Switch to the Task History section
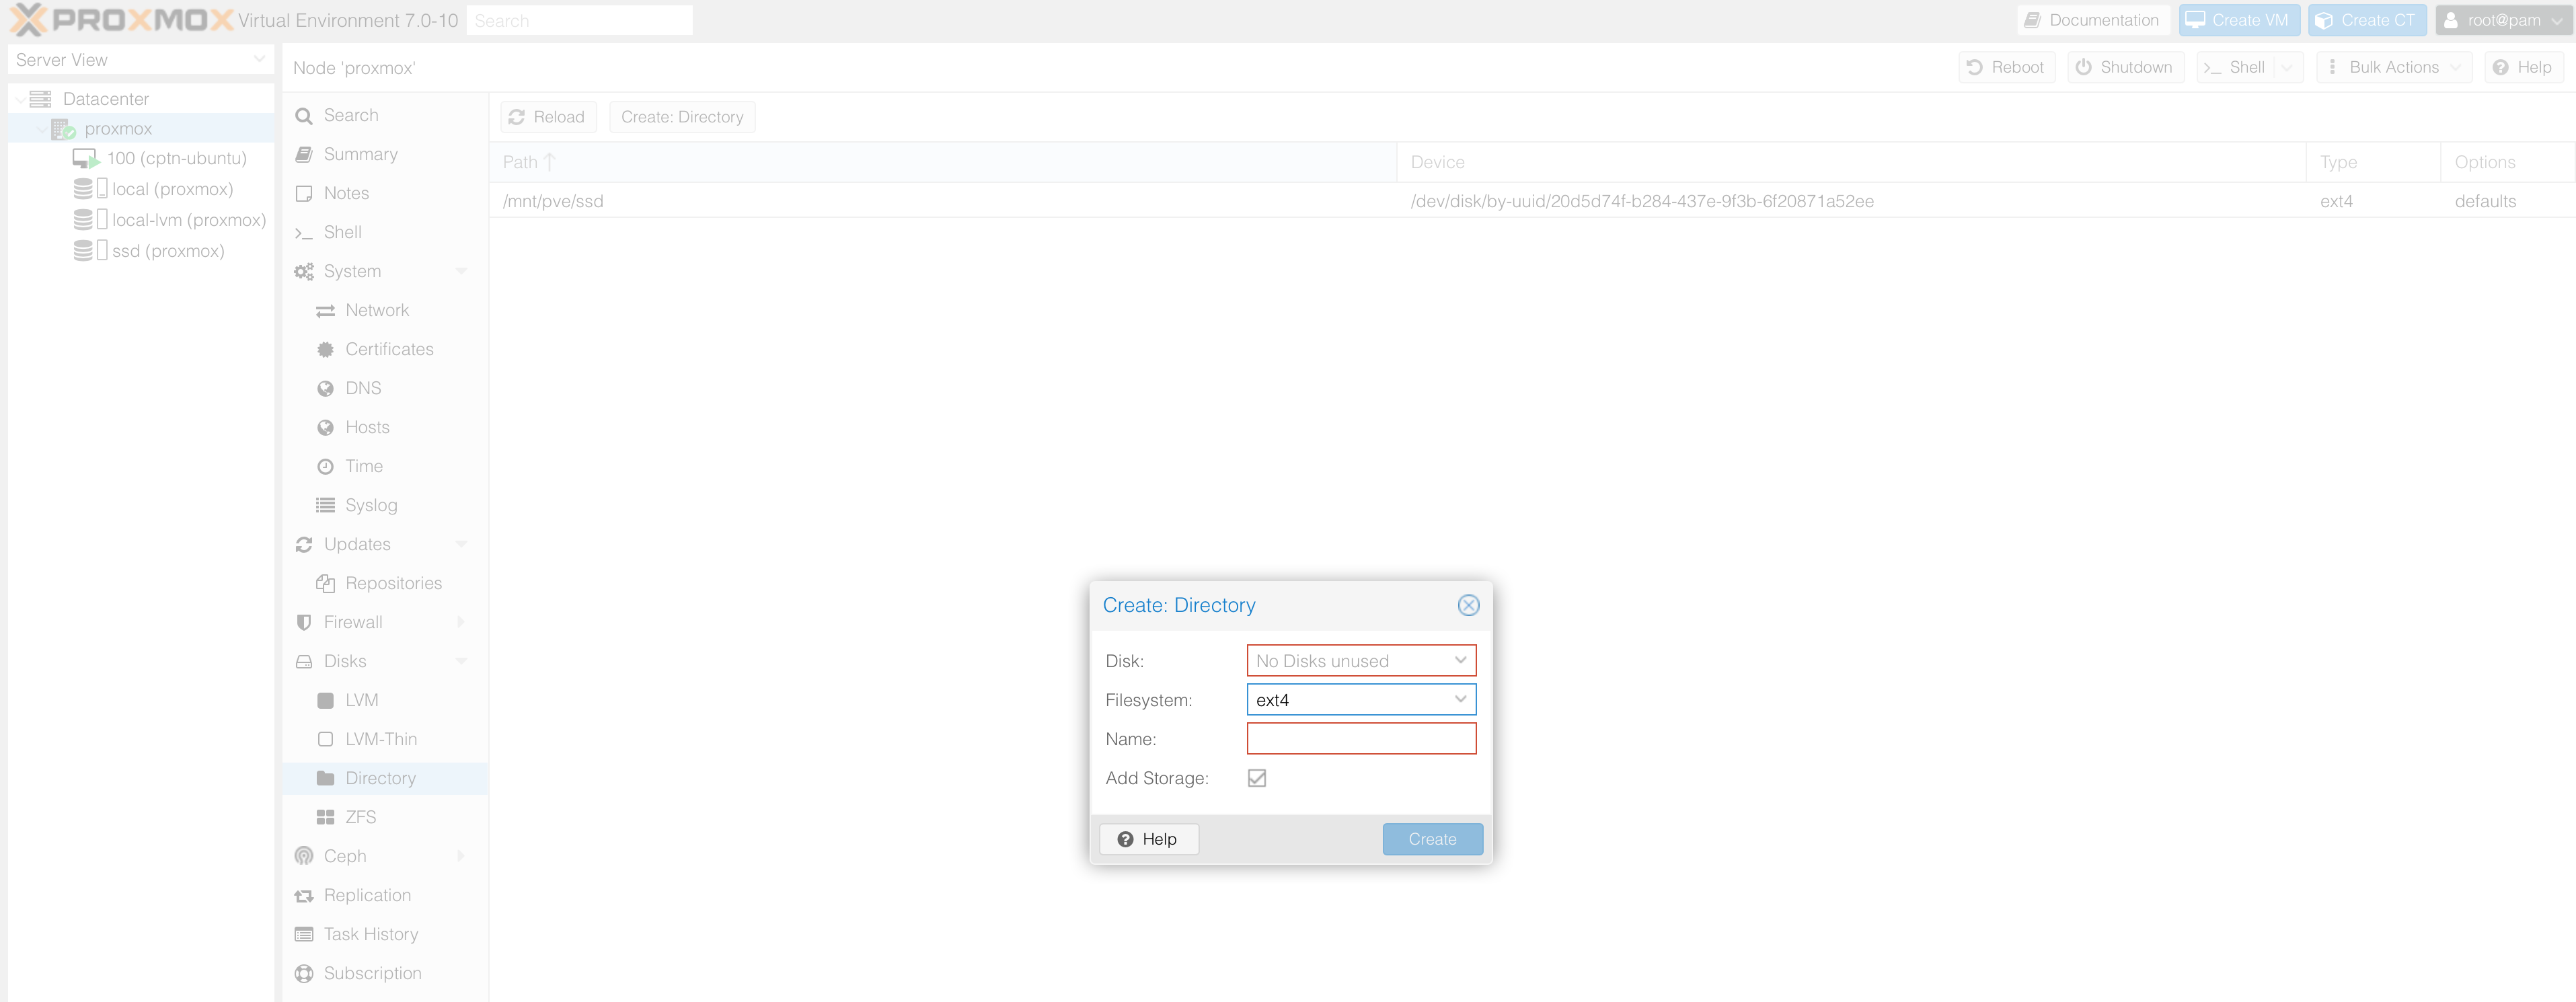The height and width of the screenshot is (1002, 2576). point(304,934)
